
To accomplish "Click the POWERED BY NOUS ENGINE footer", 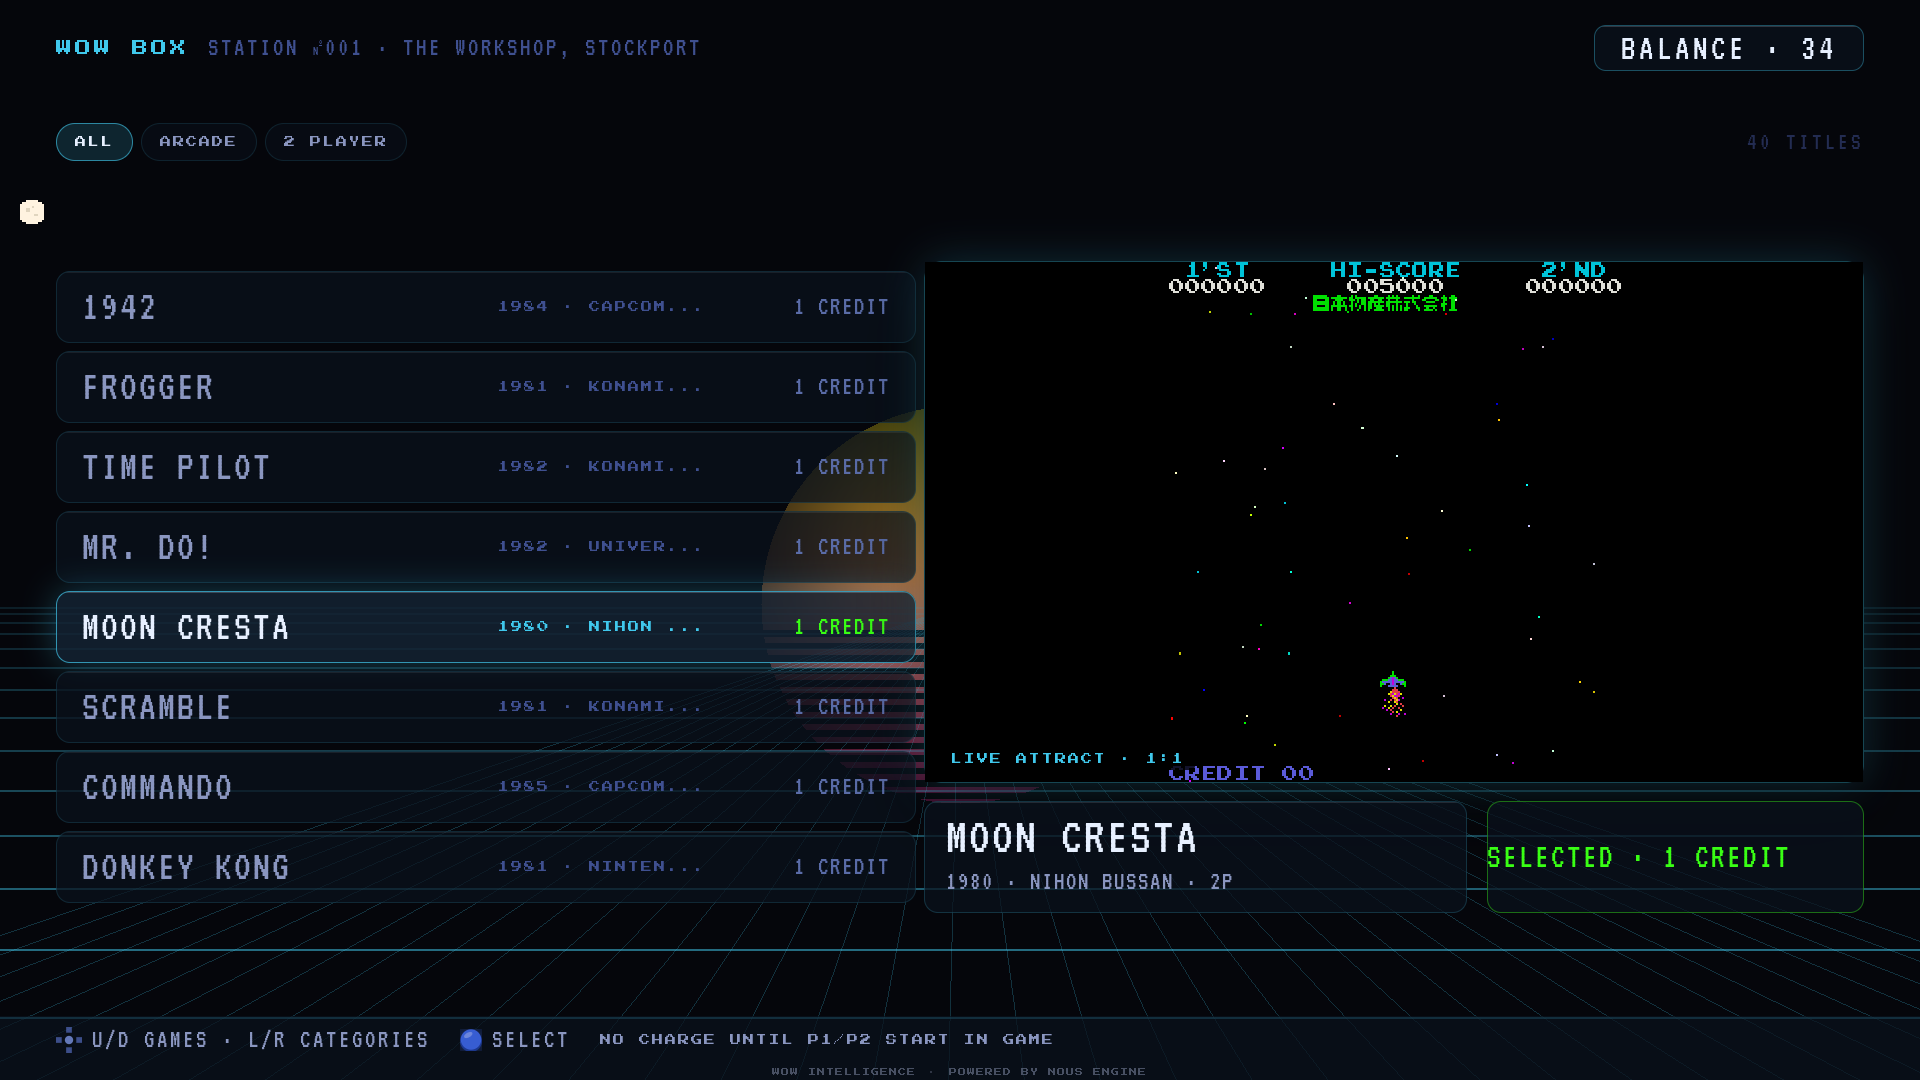I will 1046,1071.
